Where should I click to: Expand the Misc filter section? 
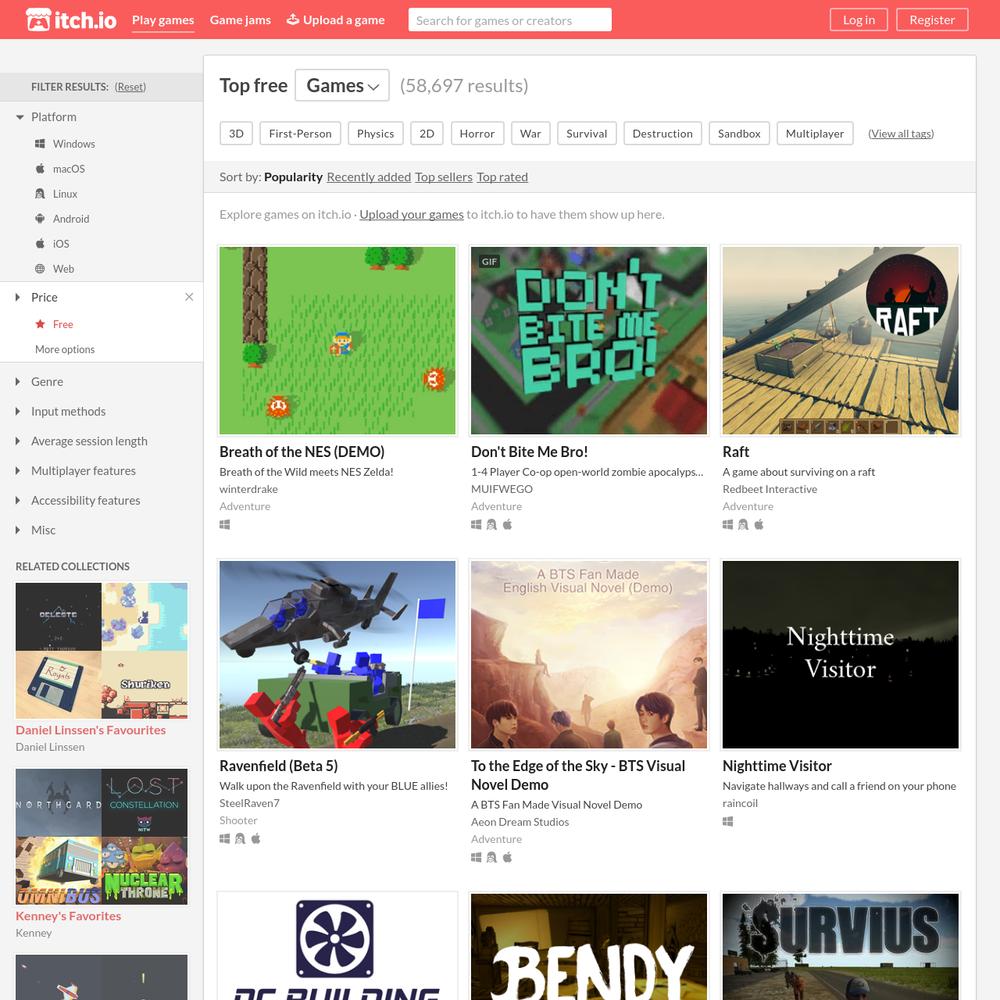17,530
